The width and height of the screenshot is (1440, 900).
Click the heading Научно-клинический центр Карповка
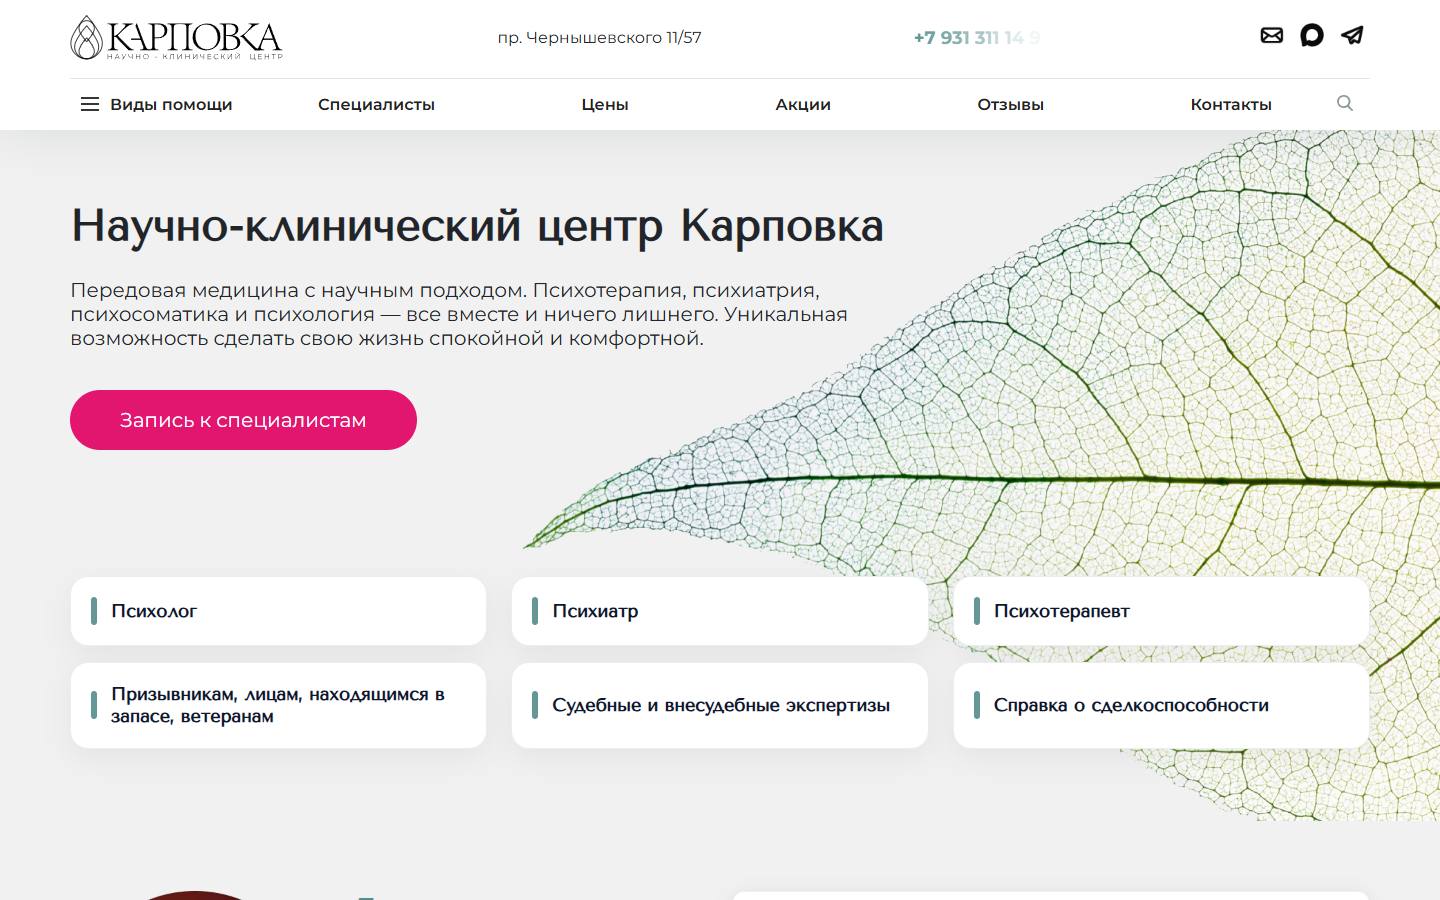(x=477, y=226)
